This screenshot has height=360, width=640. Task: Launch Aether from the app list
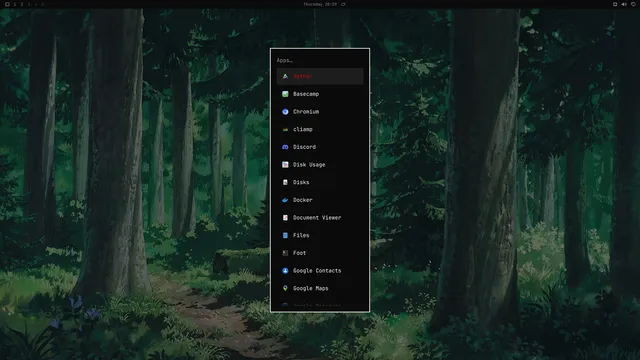click(x=320, y=76)
